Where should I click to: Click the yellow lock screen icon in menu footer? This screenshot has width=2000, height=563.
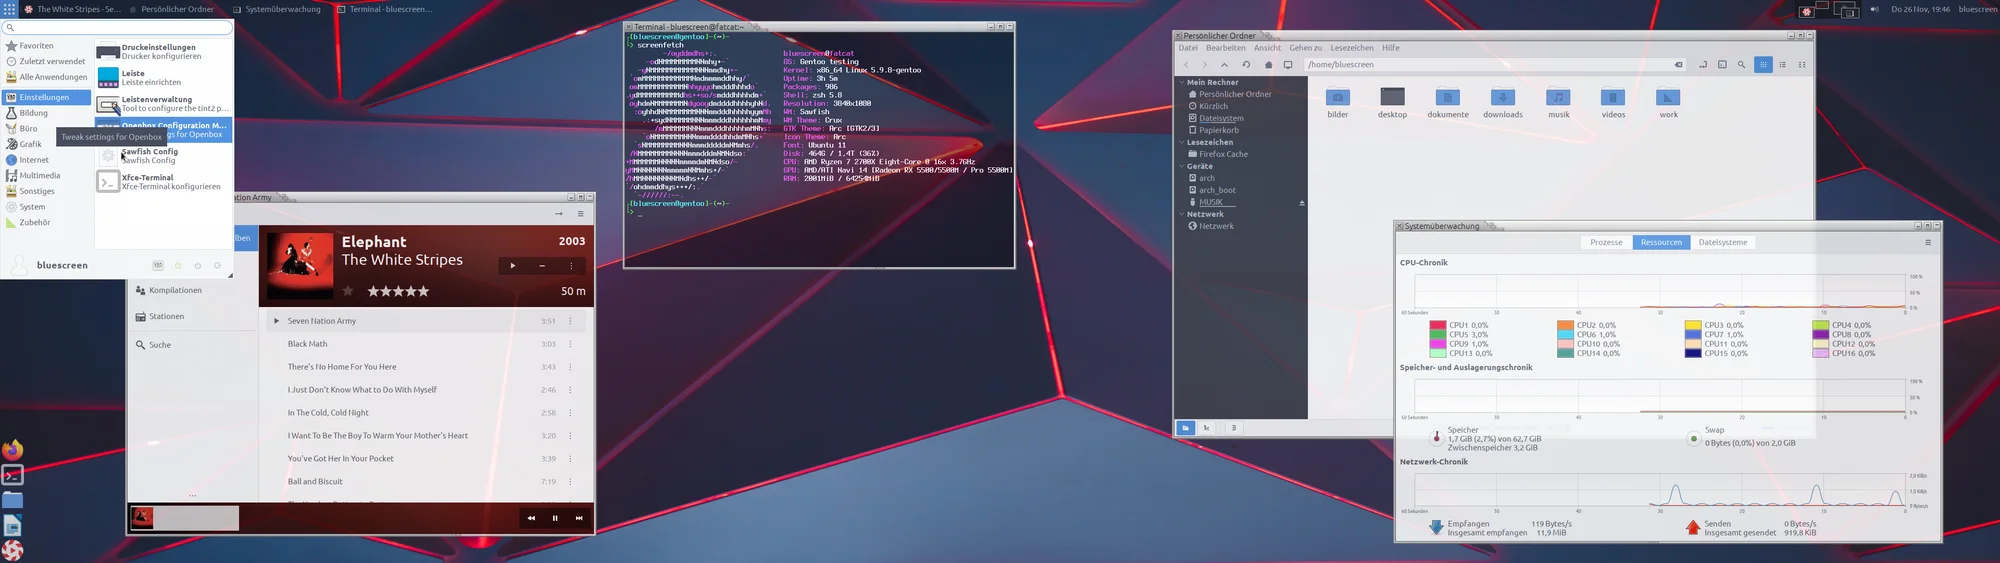pos(178,265)
